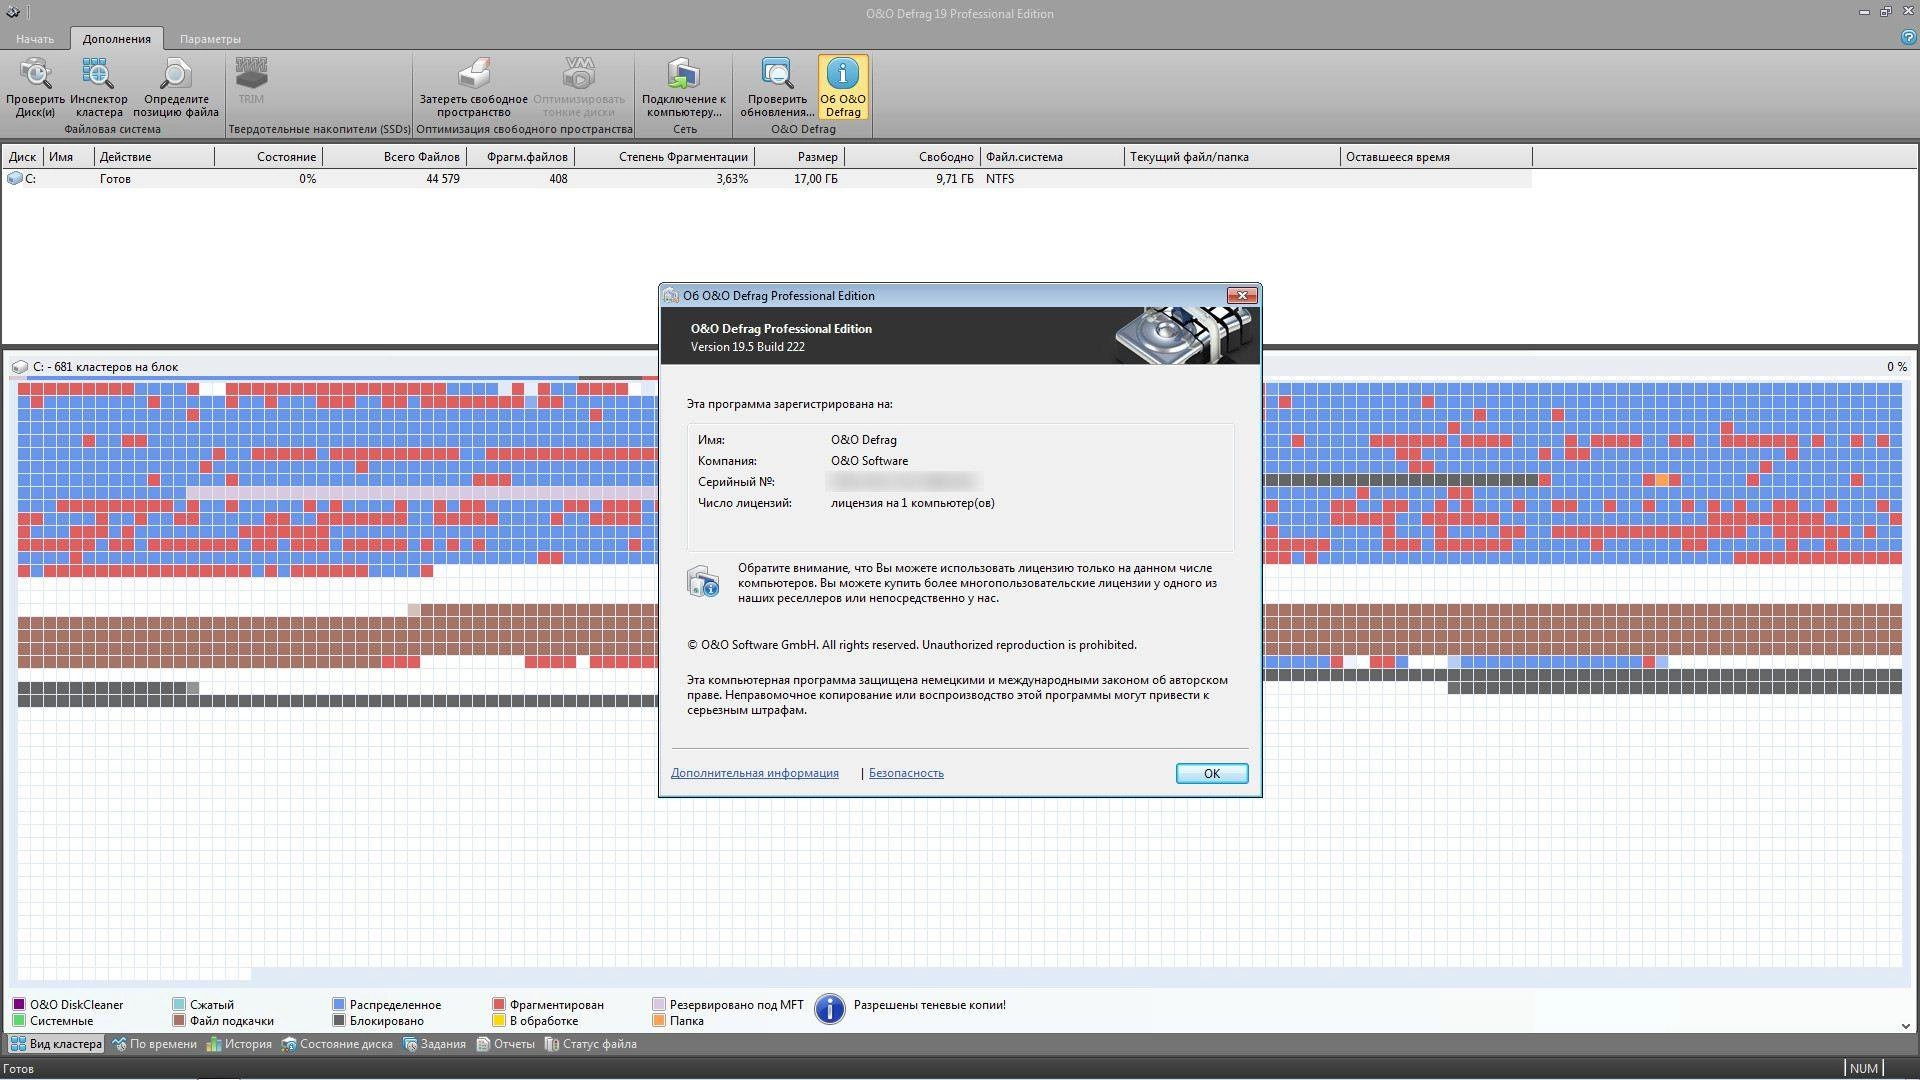This screenshot has height=1080, width=1920.
Task: Click the Version 19.5 Build 222 text
Action: 748,347
